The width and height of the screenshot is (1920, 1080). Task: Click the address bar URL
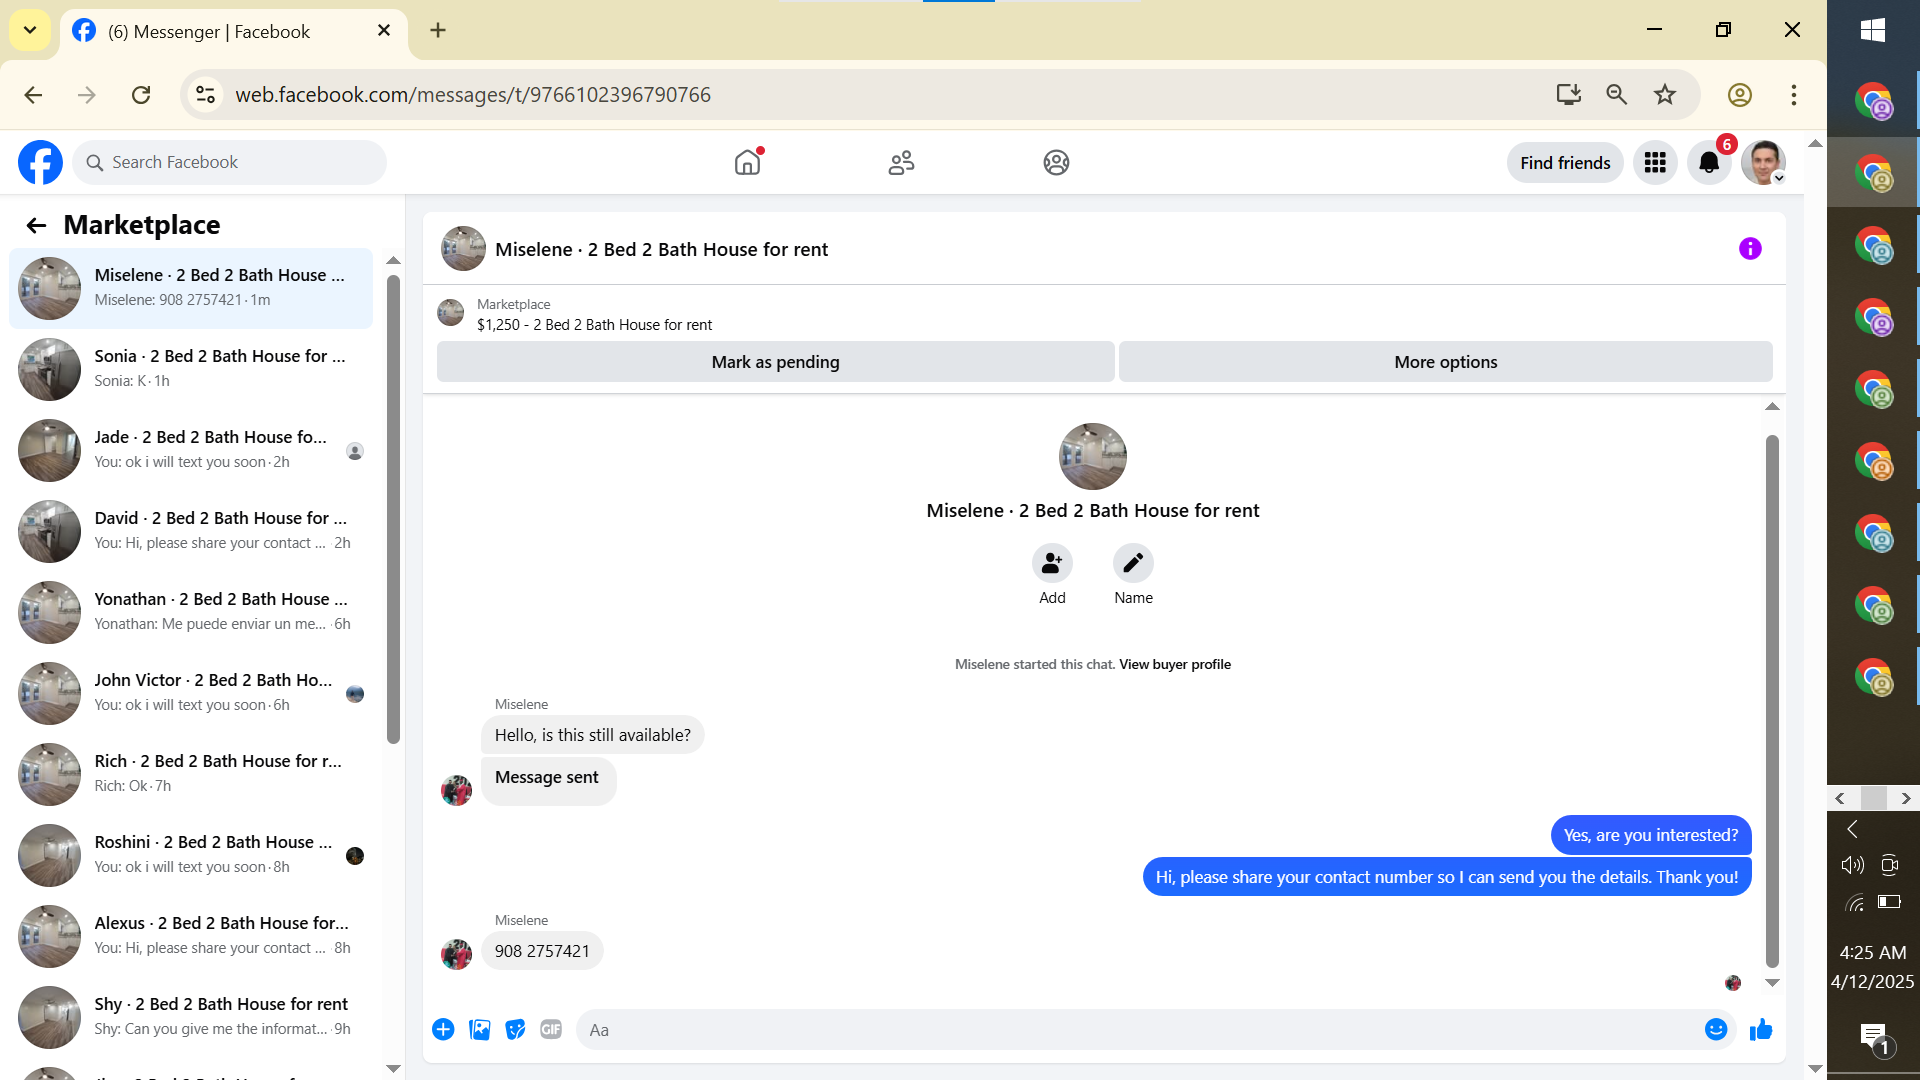tap(473, 94)
